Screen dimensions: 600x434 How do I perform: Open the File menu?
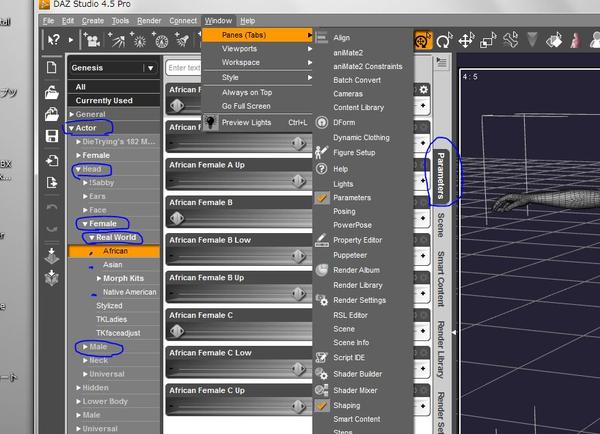[x=48, y=21]
